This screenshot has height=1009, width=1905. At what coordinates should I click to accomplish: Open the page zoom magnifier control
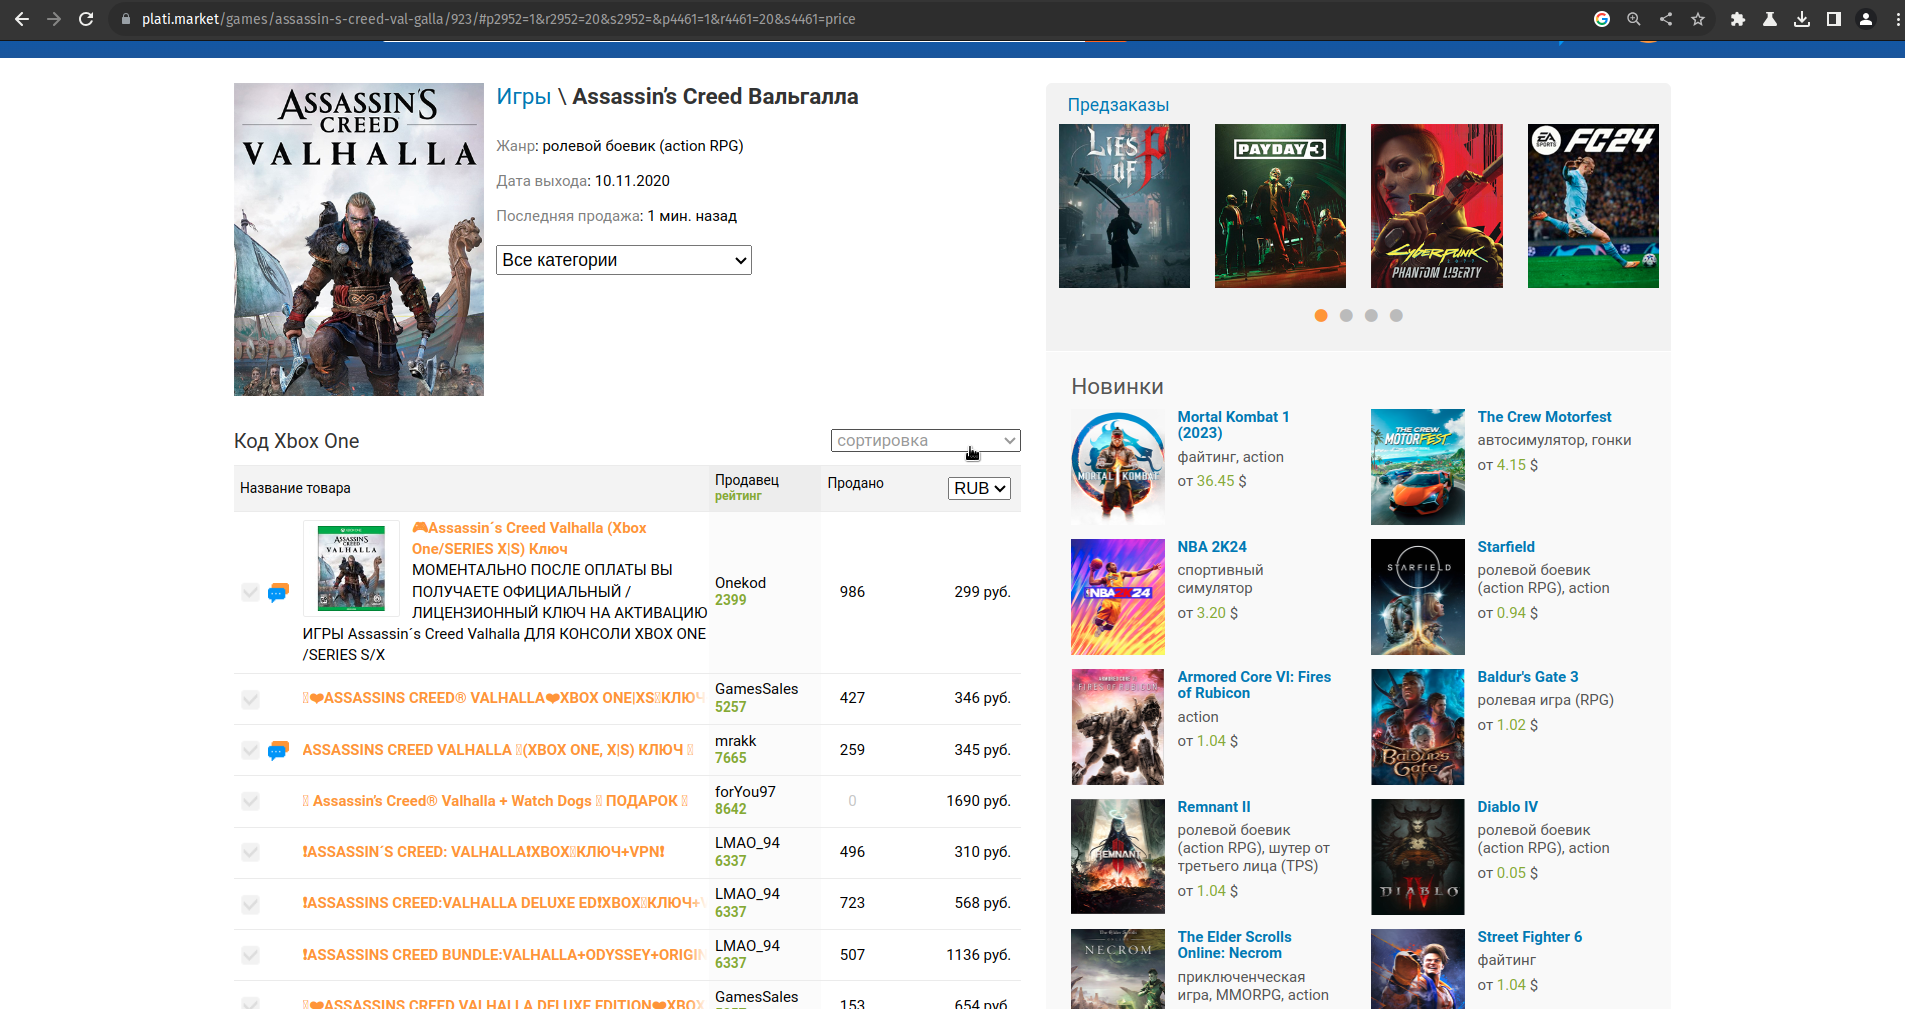click(x=1634, y=19)
